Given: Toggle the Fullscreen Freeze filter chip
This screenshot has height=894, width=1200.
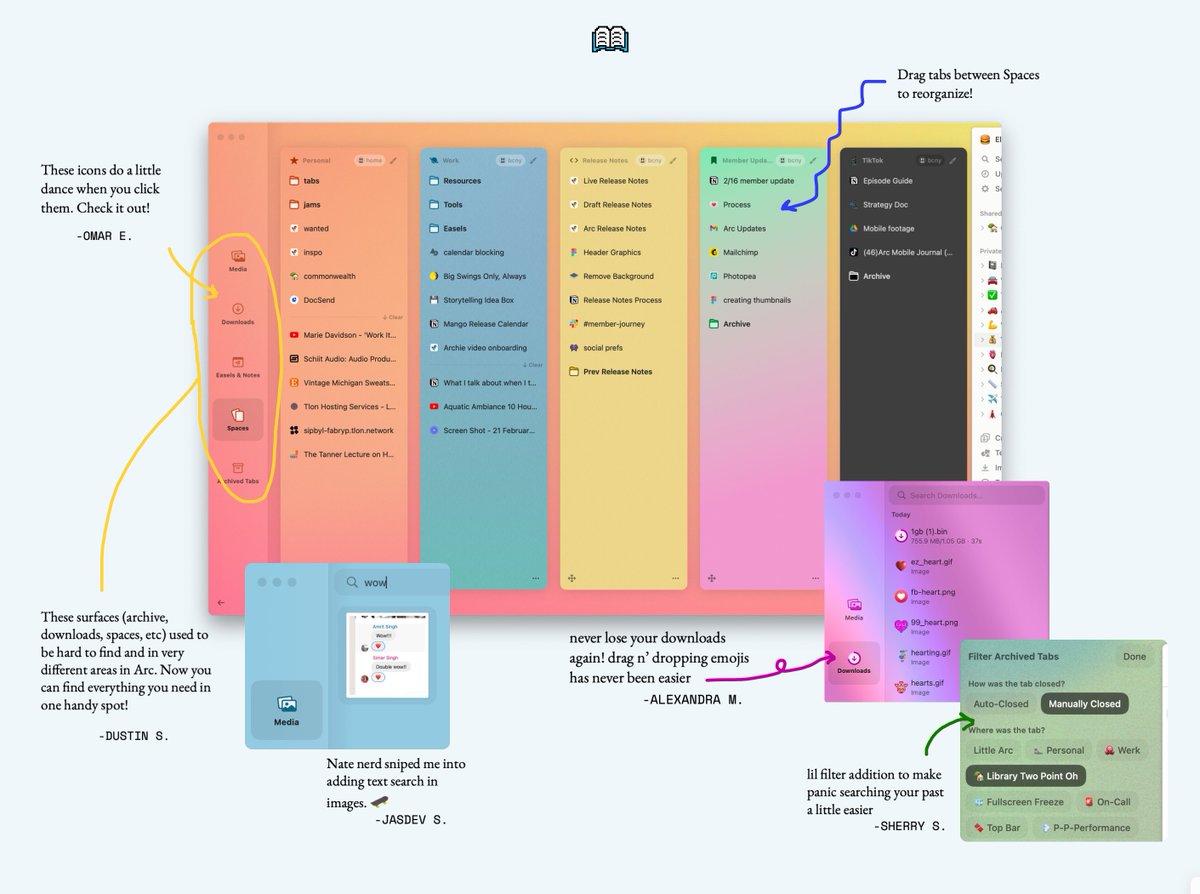Looking at the screenshot, I should [1019, 802].
